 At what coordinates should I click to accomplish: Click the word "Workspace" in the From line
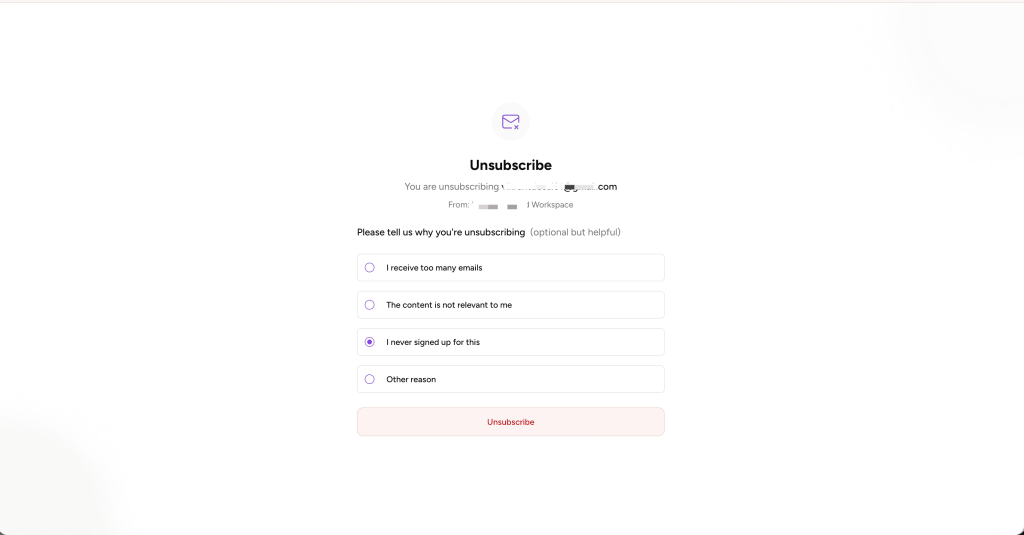(552, 205)
